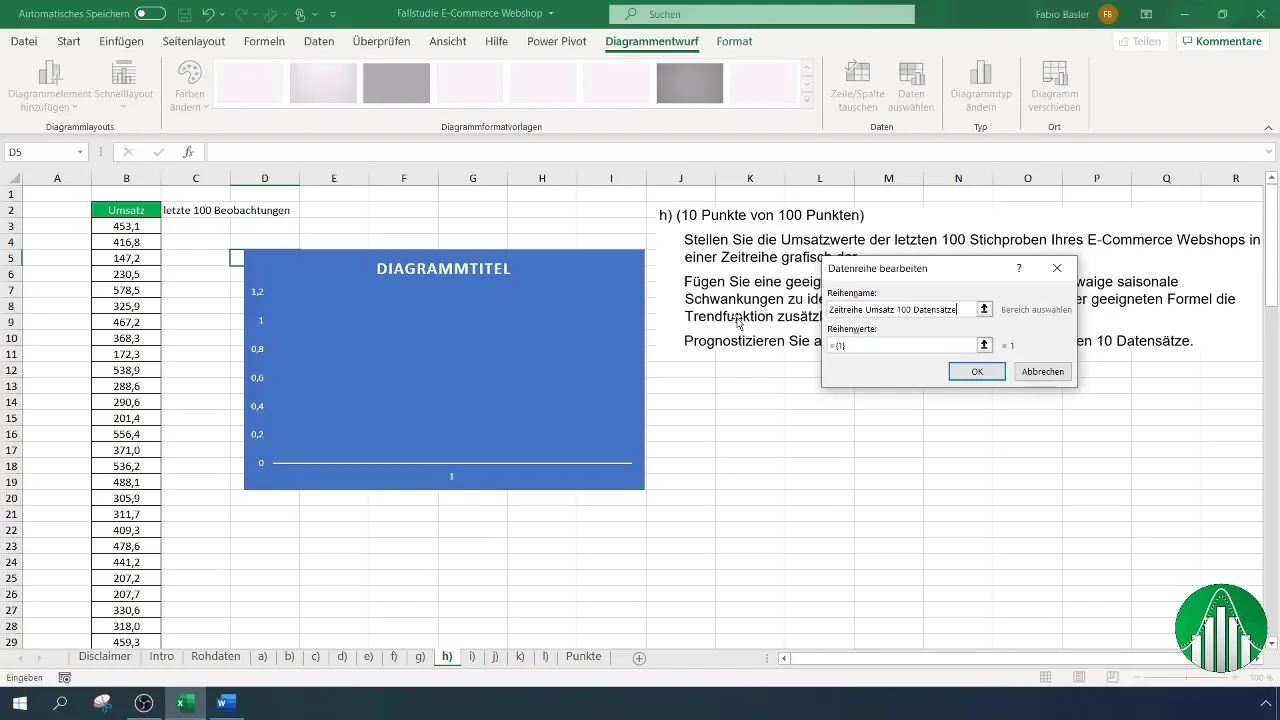This screenshot has height=720, width=1280.
Task: Switch to the Format ribbon tab
Action: click(x=734, y=41)
